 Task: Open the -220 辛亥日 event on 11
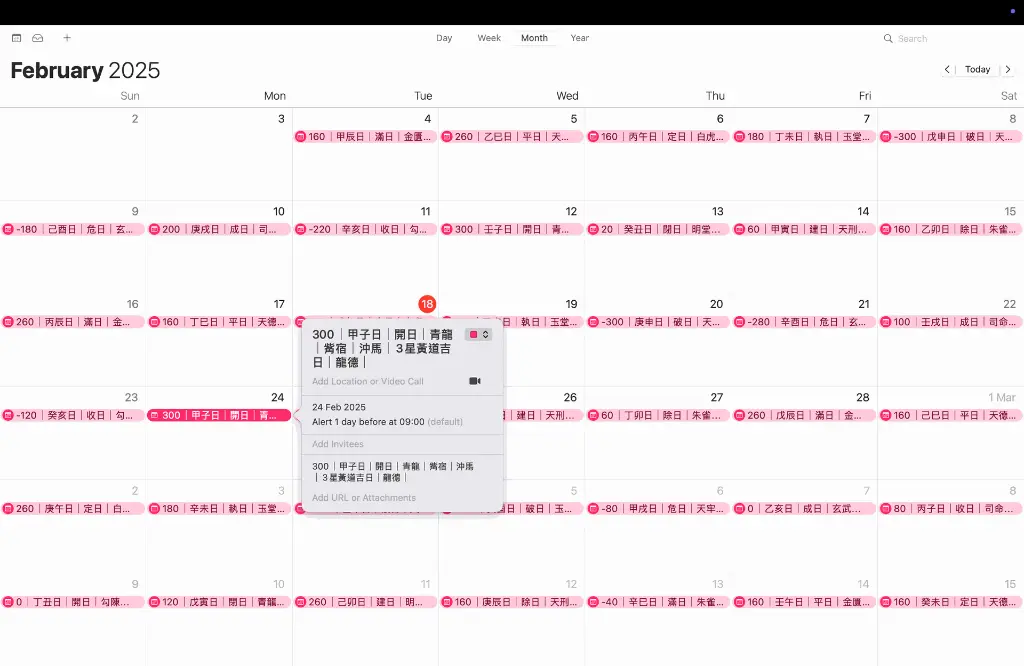coord(365,229)
